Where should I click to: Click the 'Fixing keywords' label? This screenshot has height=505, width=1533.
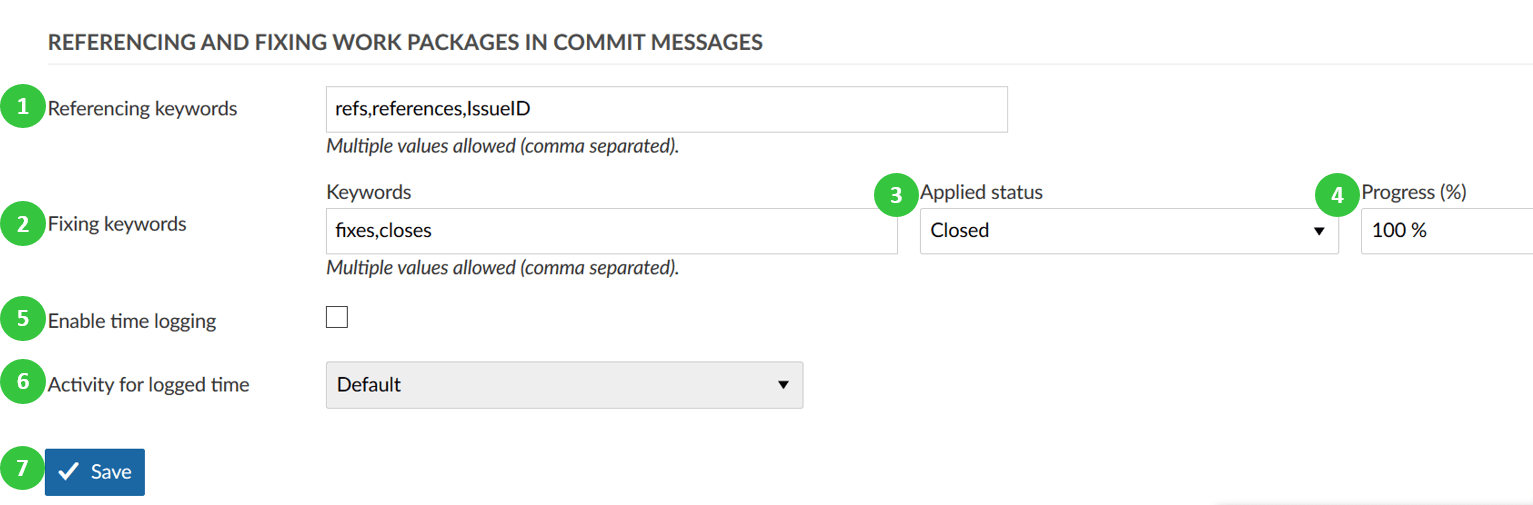coord(117,224)
